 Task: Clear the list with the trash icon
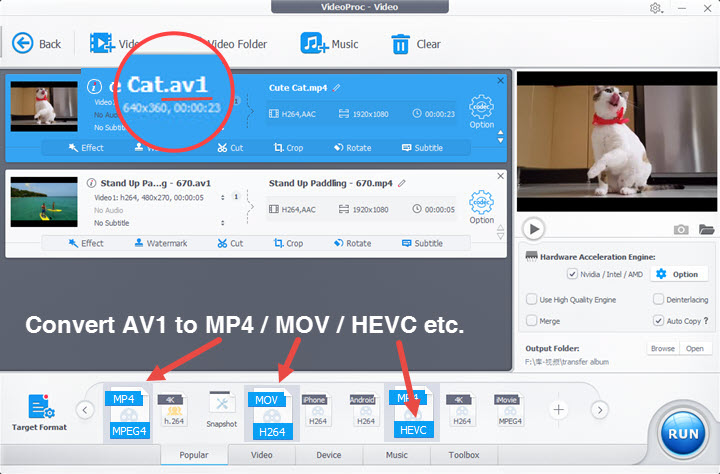point(400,45)
